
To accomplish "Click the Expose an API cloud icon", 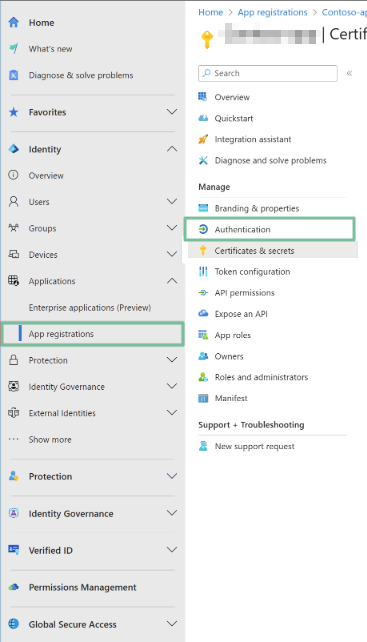I will tap(203, 314).
